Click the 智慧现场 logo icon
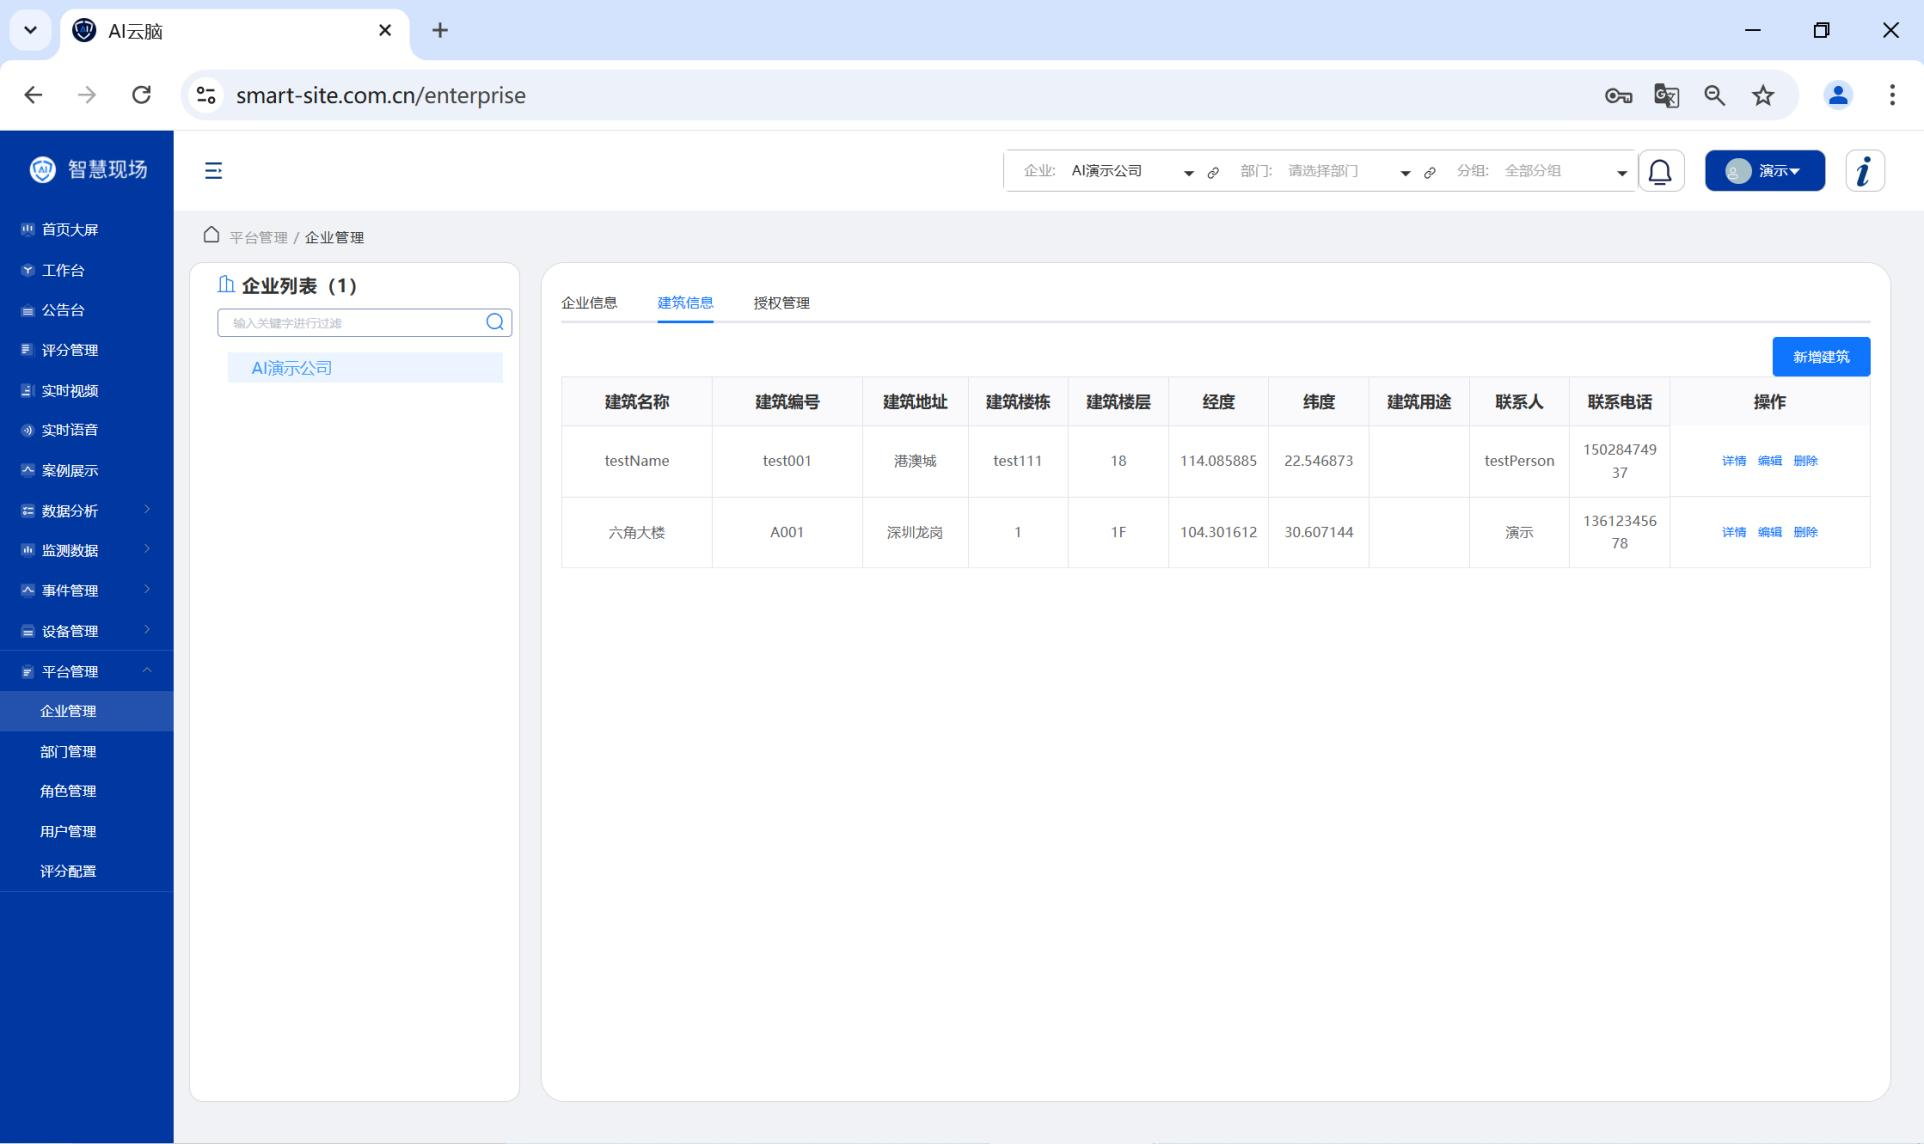The height and width of the screenshot is (1144, 1924). (x=42, y=169)
